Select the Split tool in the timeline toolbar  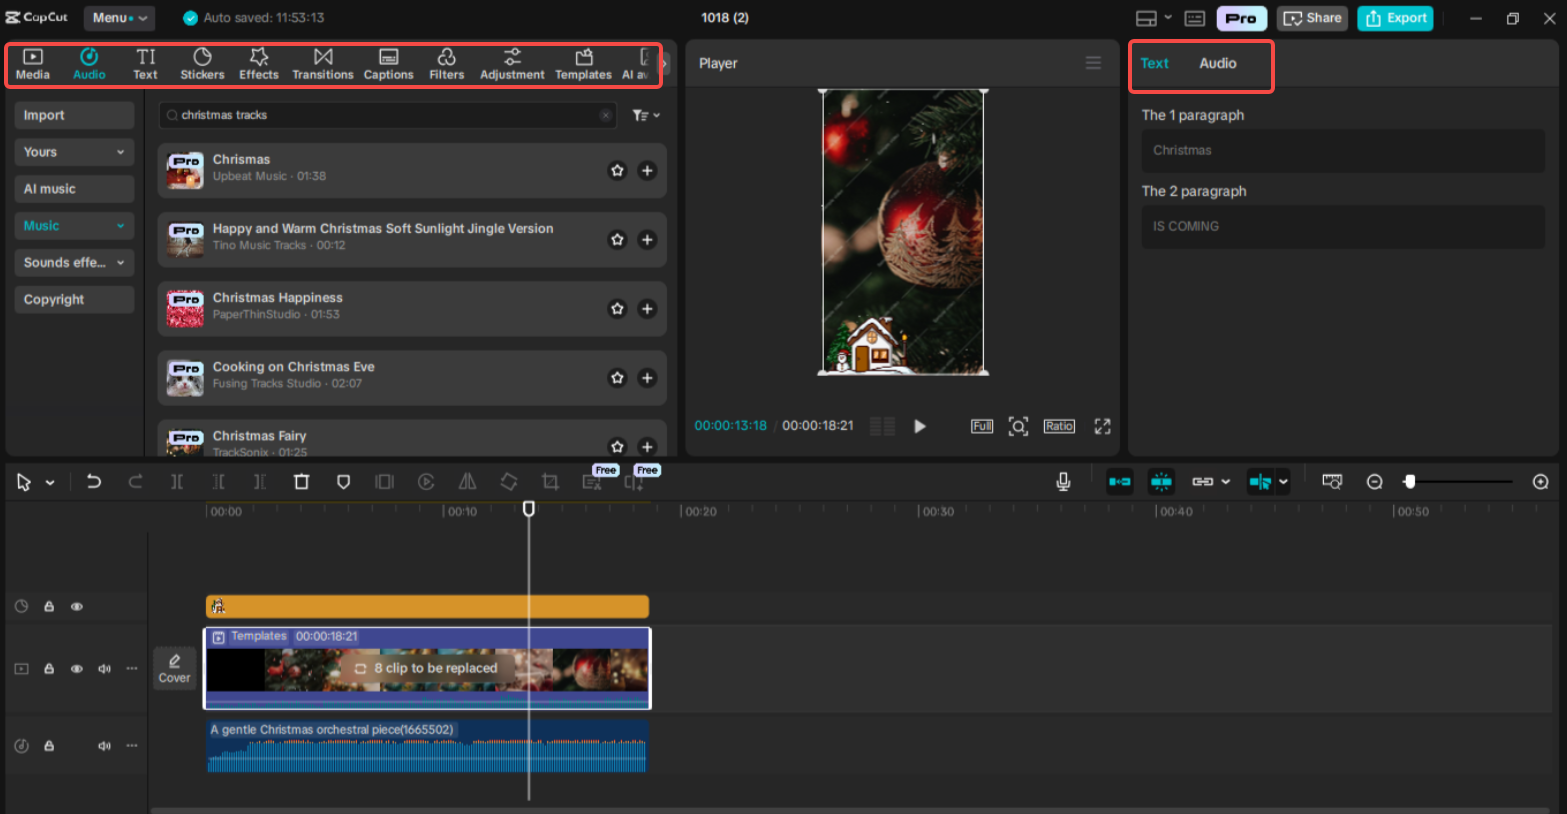pos(177,481)
